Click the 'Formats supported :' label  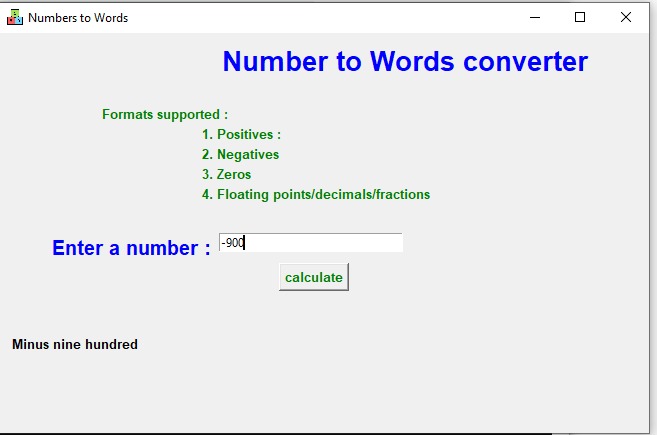(165, 114)
